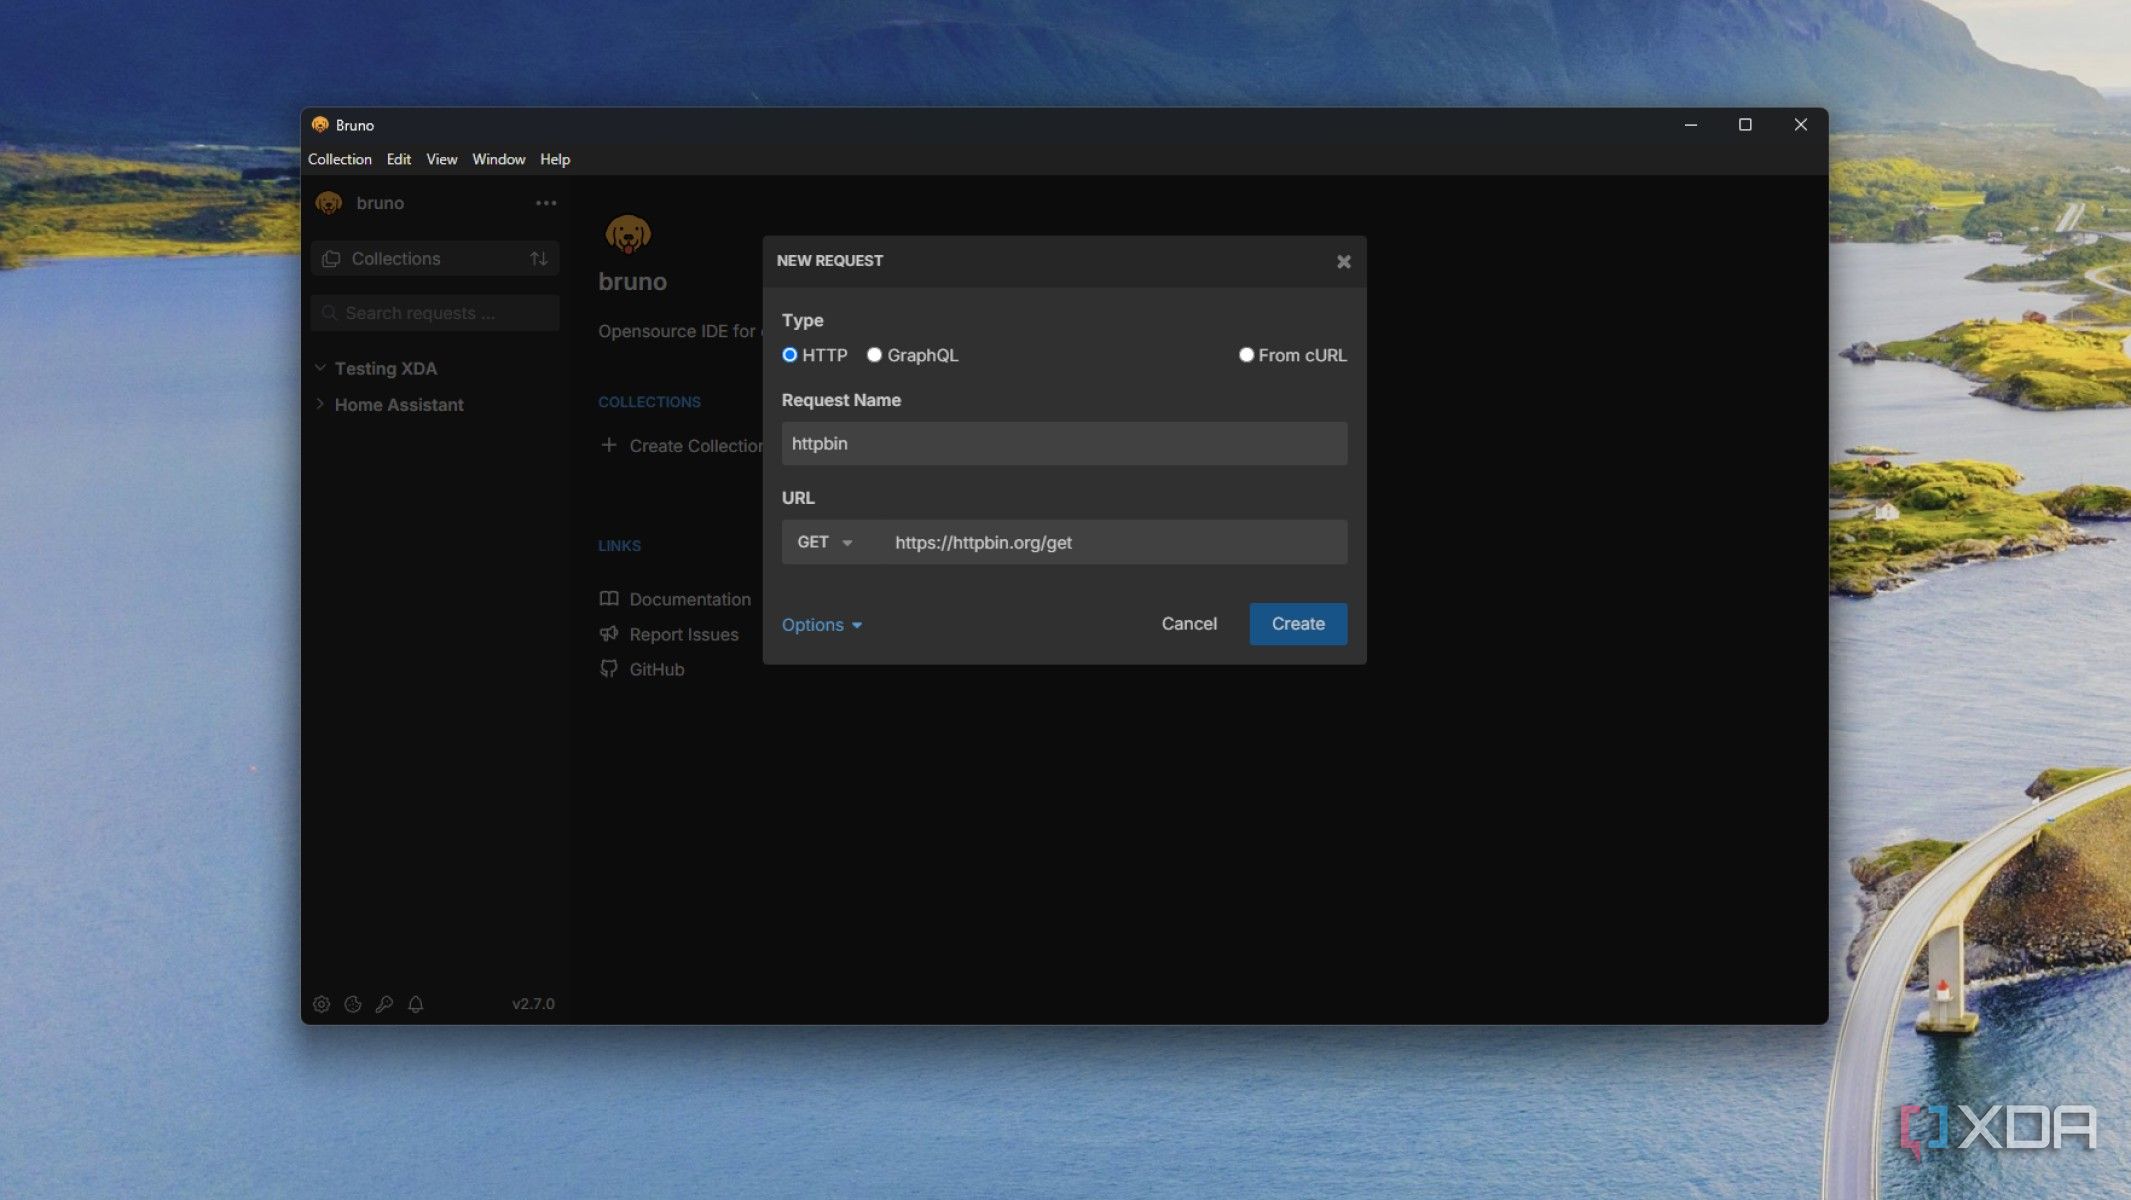
Task: Open the Window menu
Action: 498,159
